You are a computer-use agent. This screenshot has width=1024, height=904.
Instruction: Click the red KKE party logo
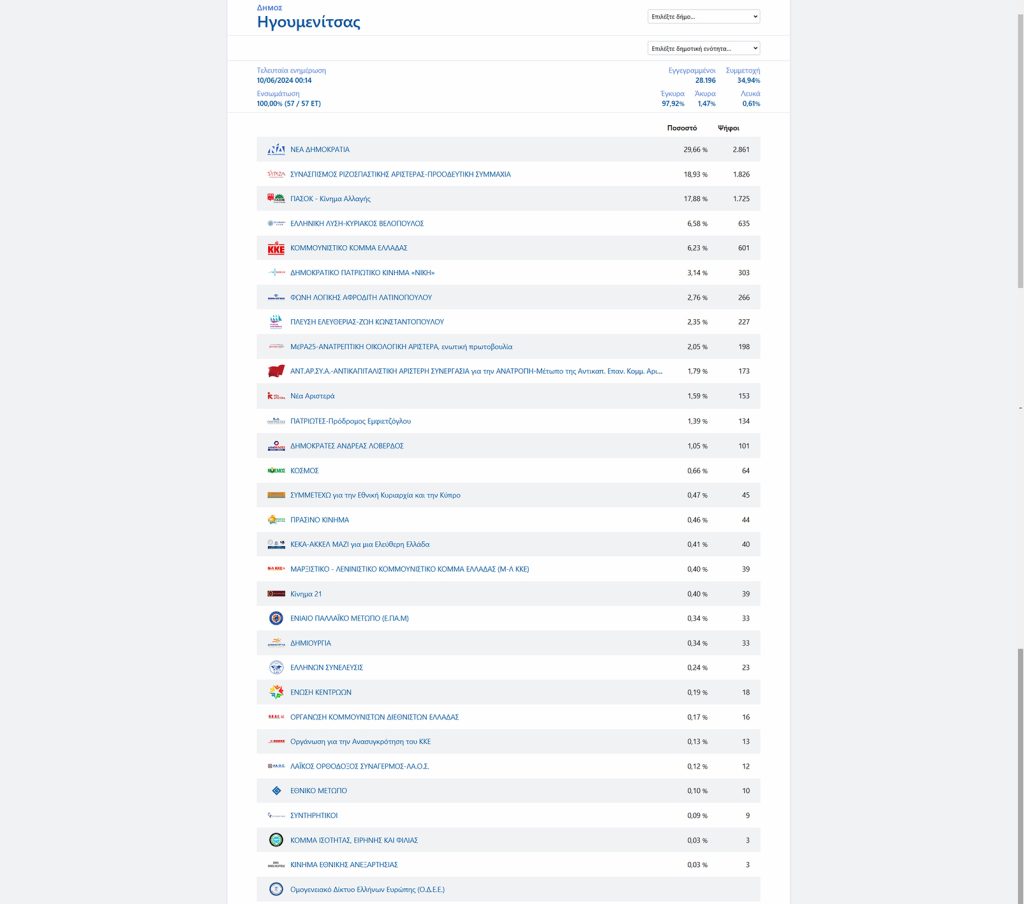coord(276,248)
